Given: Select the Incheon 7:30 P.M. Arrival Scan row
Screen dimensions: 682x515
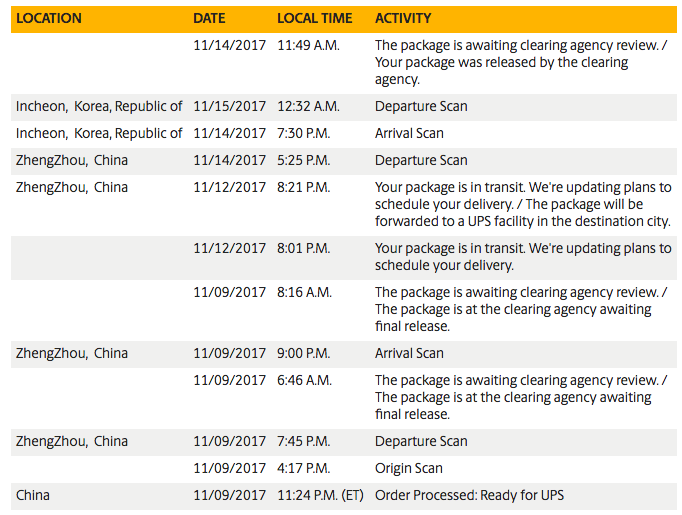Looking at the screenshot, I should tap(344, 134).
